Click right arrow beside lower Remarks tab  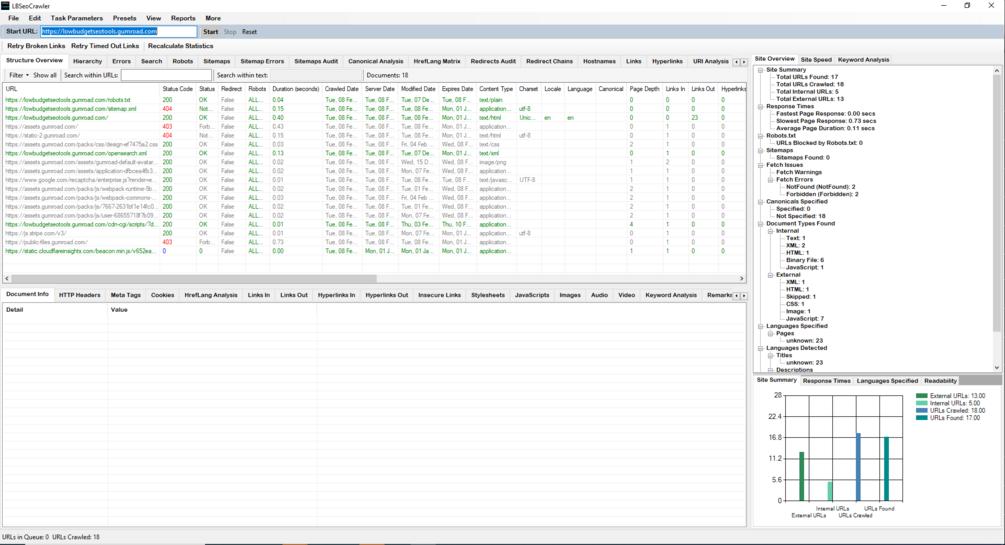coord(743,296)
